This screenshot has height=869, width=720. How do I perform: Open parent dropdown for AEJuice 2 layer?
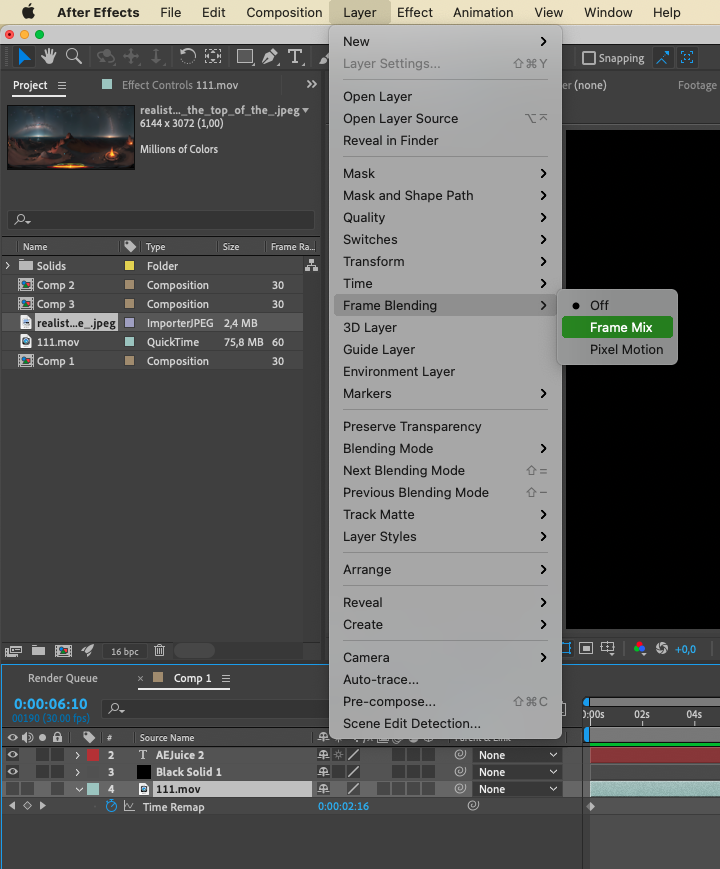click(516, 755)
